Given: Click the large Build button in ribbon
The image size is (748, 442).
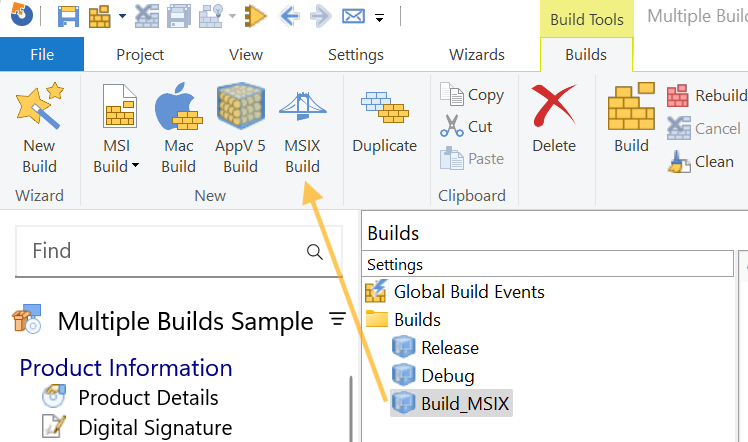Looking at the screenshot, I should point(631,119).
